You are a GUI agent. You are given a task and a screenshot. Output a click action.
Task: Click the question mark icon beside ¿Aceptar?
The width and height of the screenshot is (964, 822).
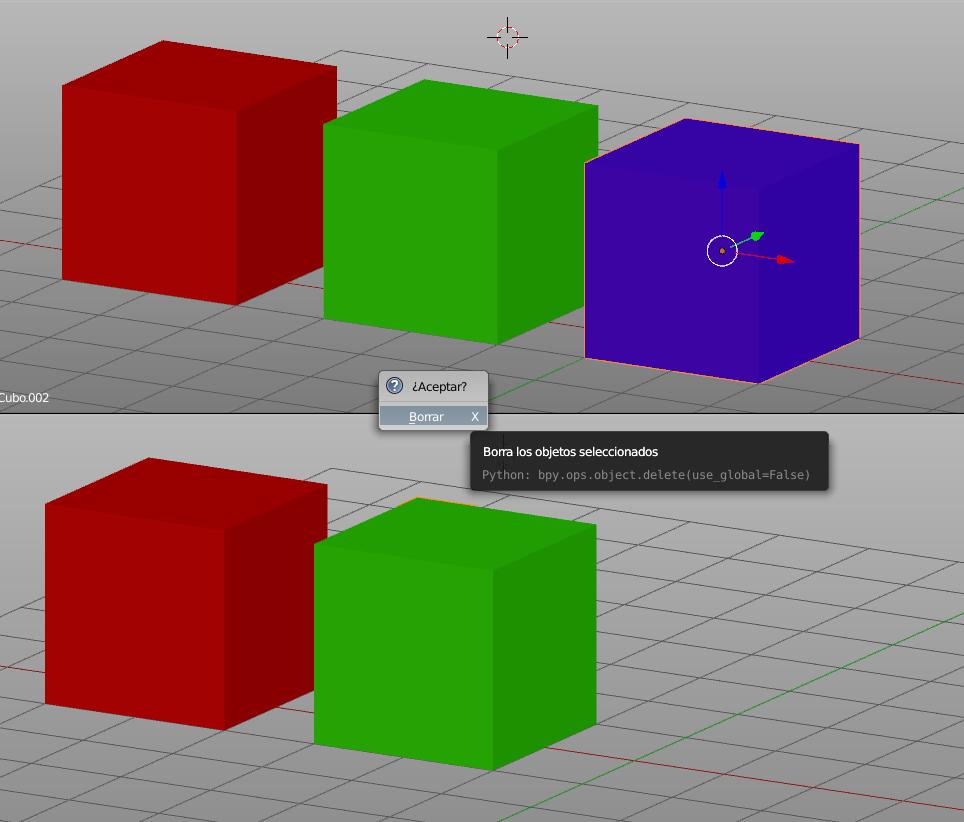tap(394, 385)
